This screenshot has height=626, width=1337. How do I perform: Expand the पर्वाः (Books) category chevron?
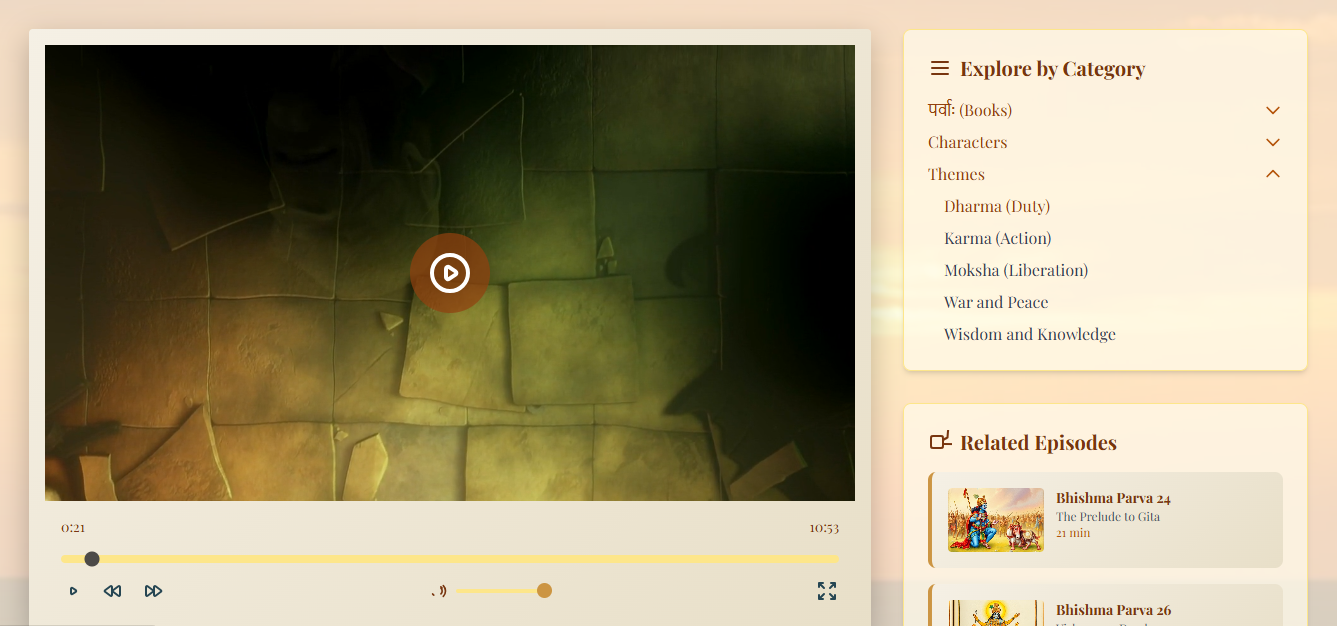[1273, 110]
